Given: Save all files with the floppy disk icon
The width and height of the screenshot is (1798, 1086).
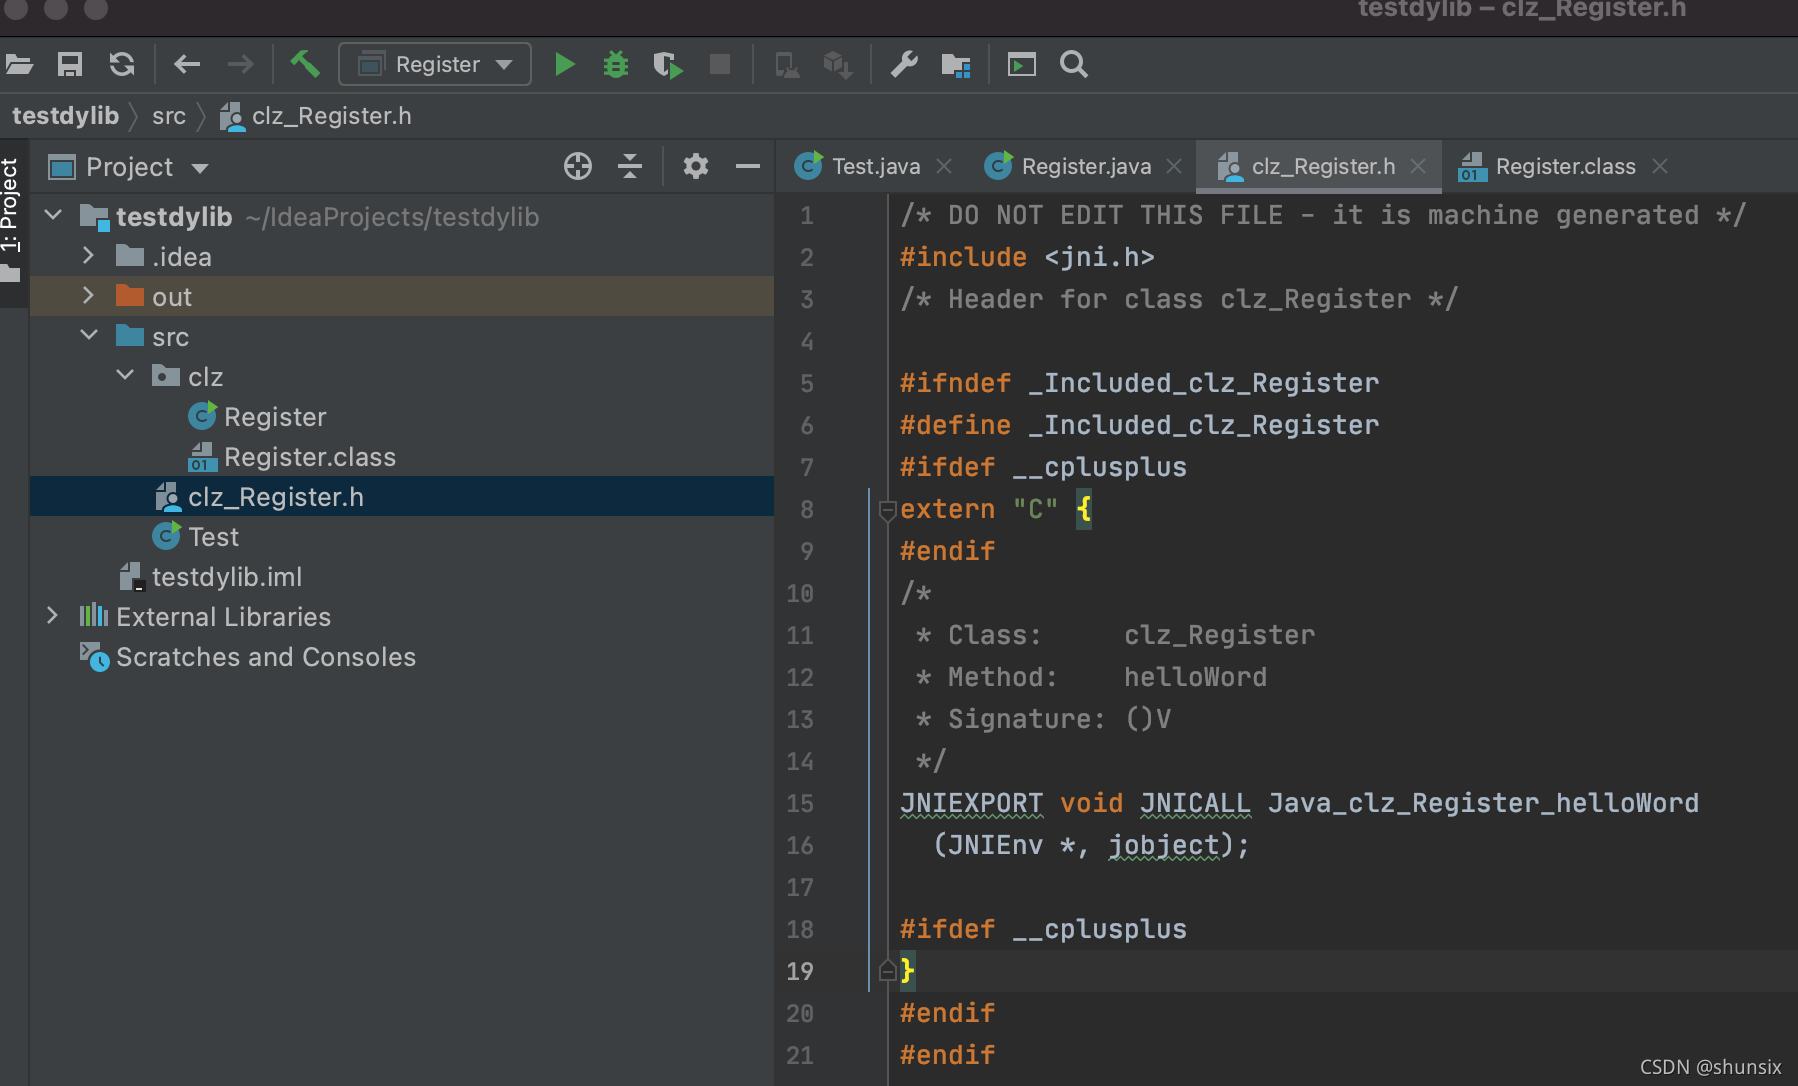Looking at the screenshot, I should click(x=70, y=65).
